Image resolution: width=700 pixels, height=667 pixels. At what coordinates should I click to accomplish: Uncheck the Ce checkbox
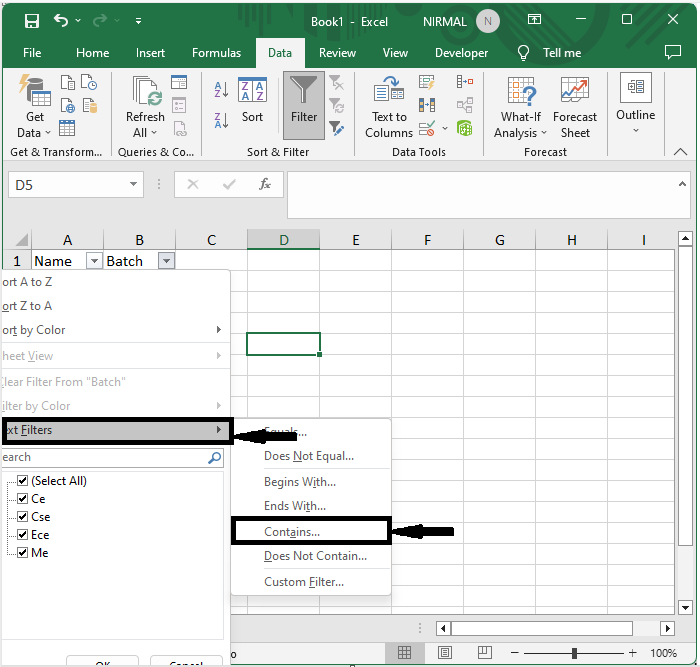(22, 498)
